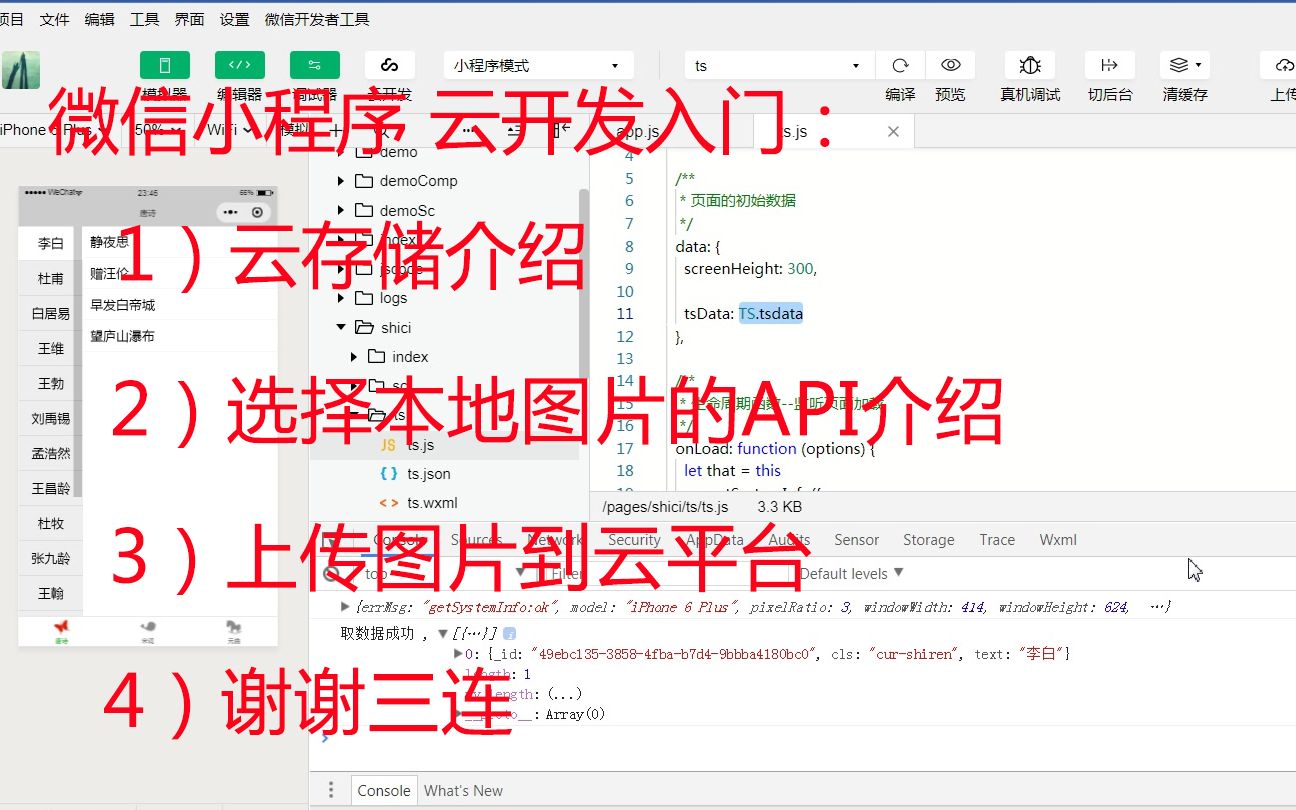This screenshot has width=1296, height=810.
Task: Click the console kebab menu icon
Action: 331,790
